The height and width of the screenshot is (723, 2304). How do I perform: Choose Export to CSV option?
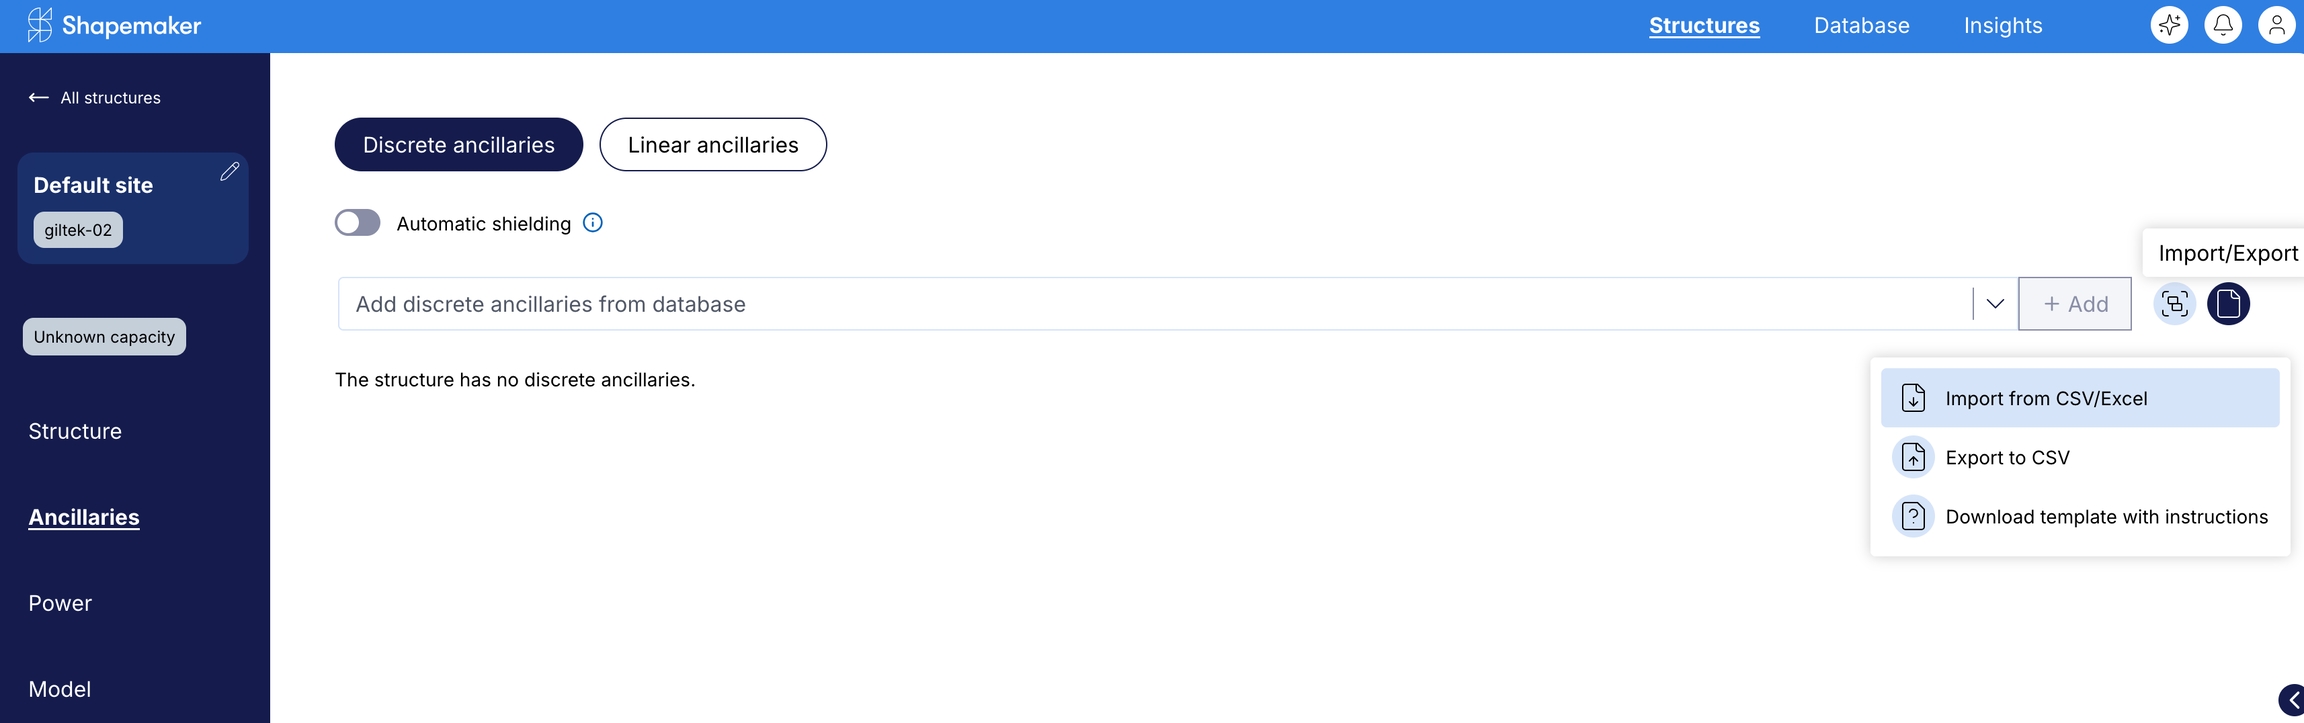2007,458
